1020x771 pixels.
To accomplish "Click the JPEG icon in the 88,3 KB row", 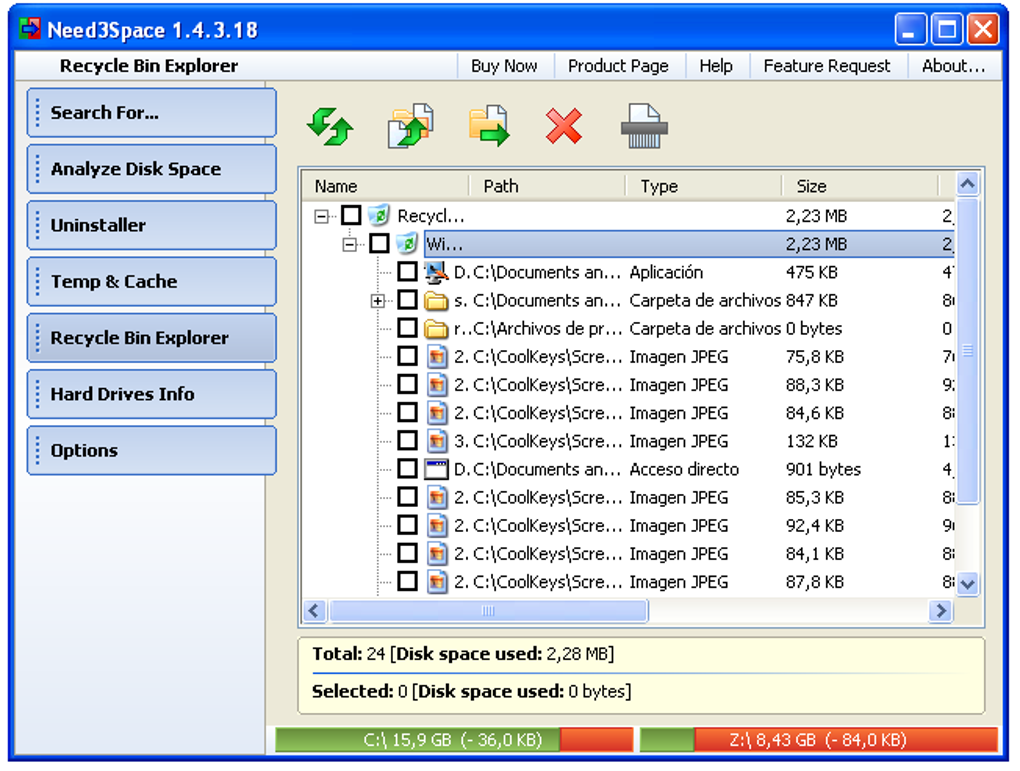I will point(437,385).
